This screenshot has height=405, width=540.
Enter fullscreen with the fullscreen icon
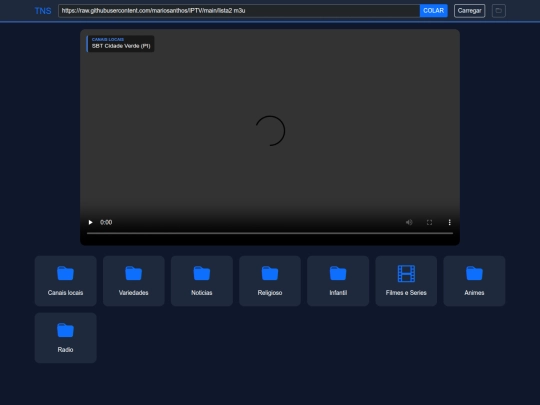click(429, 222)
